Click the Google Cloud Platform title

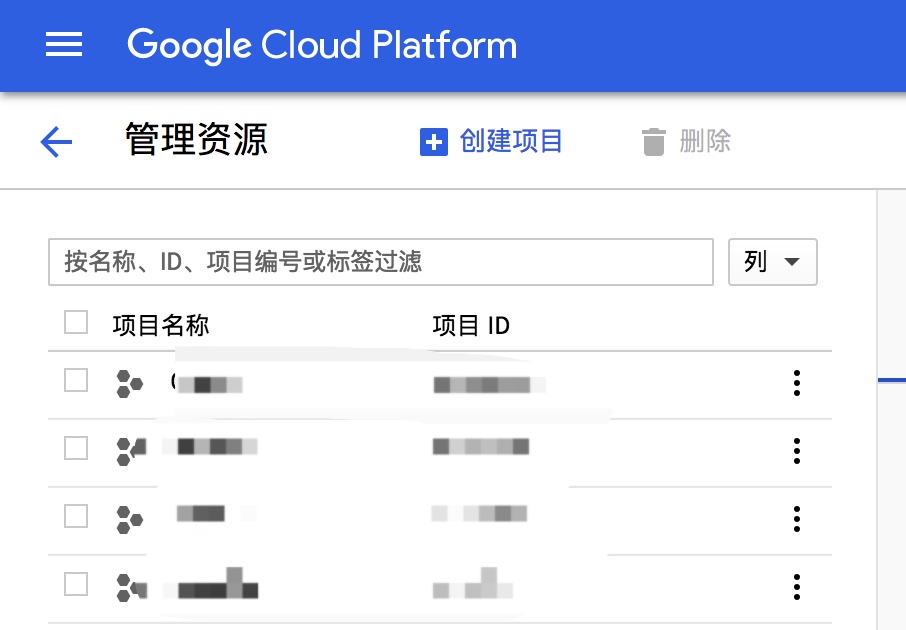(322, 45)
